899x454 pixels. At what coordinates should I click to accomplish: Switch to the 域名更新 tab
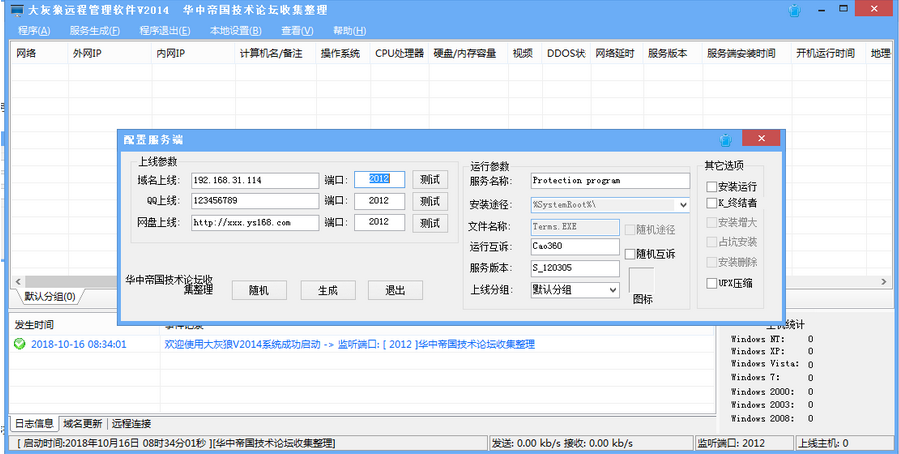pyautogui.click(x=83, y=424)
